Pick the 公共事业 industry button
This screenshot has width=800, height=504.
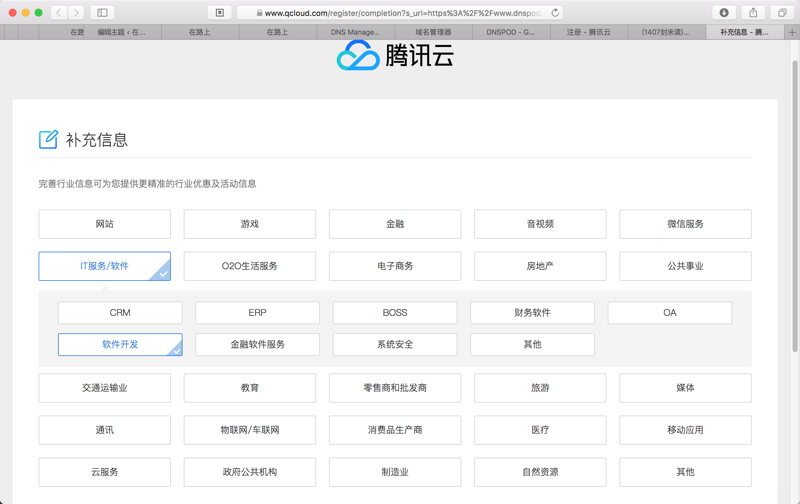coord(685,266)
